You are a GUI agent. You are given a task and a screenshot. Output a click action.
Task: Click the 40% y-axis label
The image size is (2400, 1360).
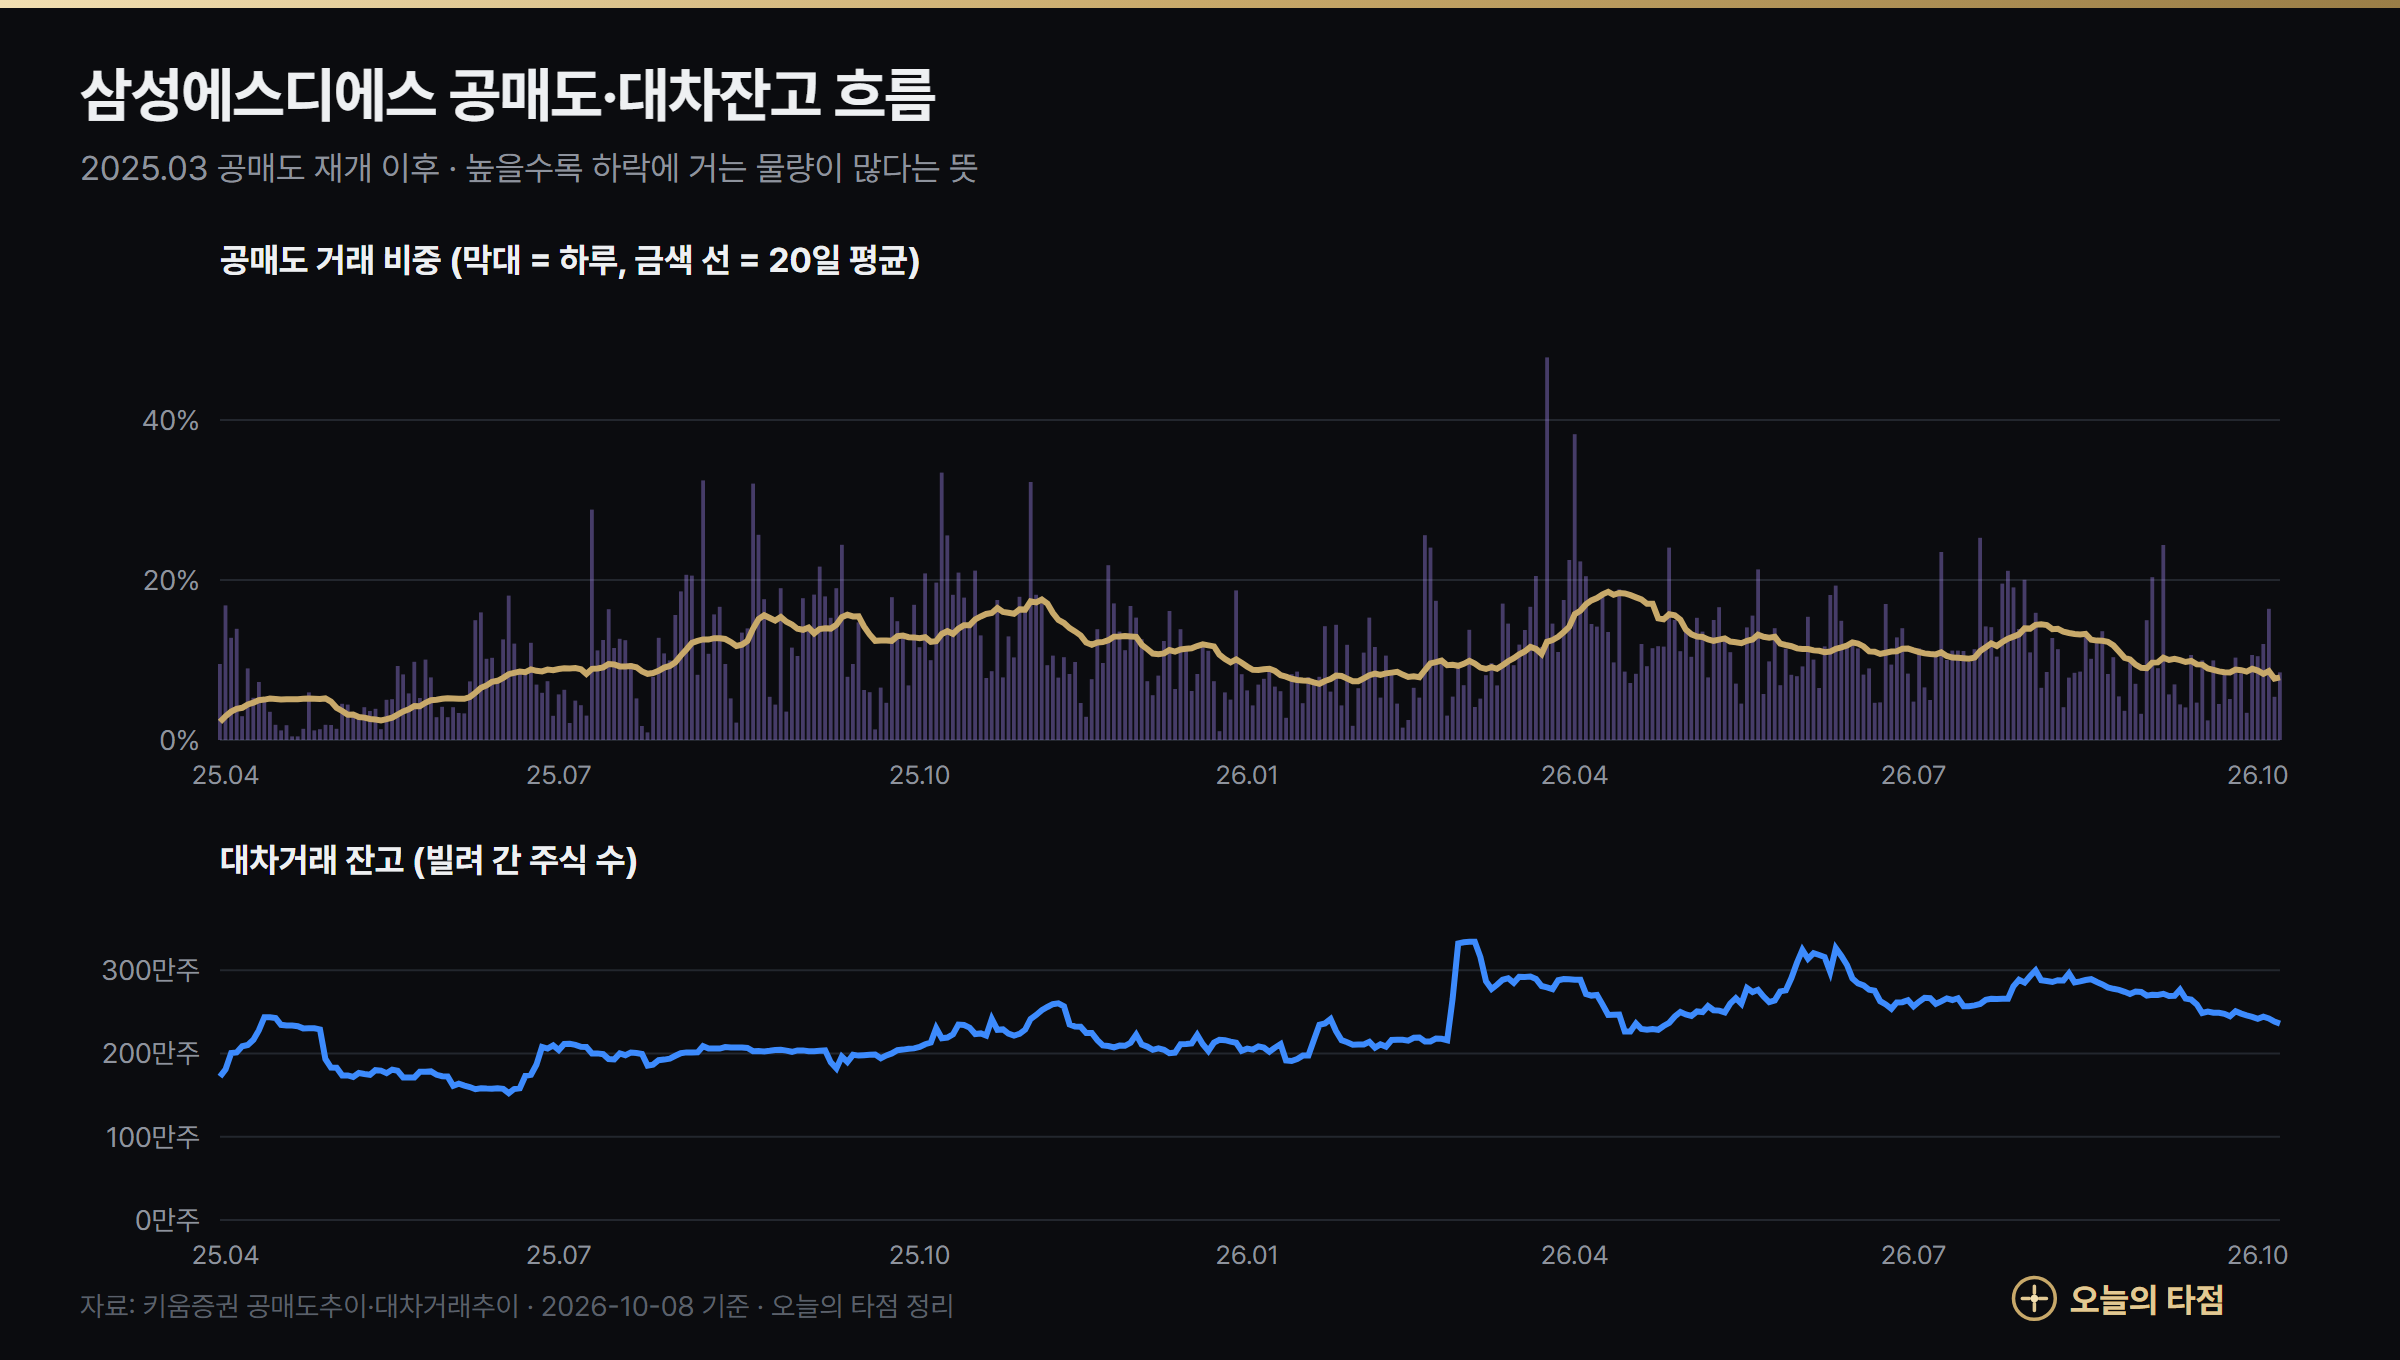click(x=170, y=420)
